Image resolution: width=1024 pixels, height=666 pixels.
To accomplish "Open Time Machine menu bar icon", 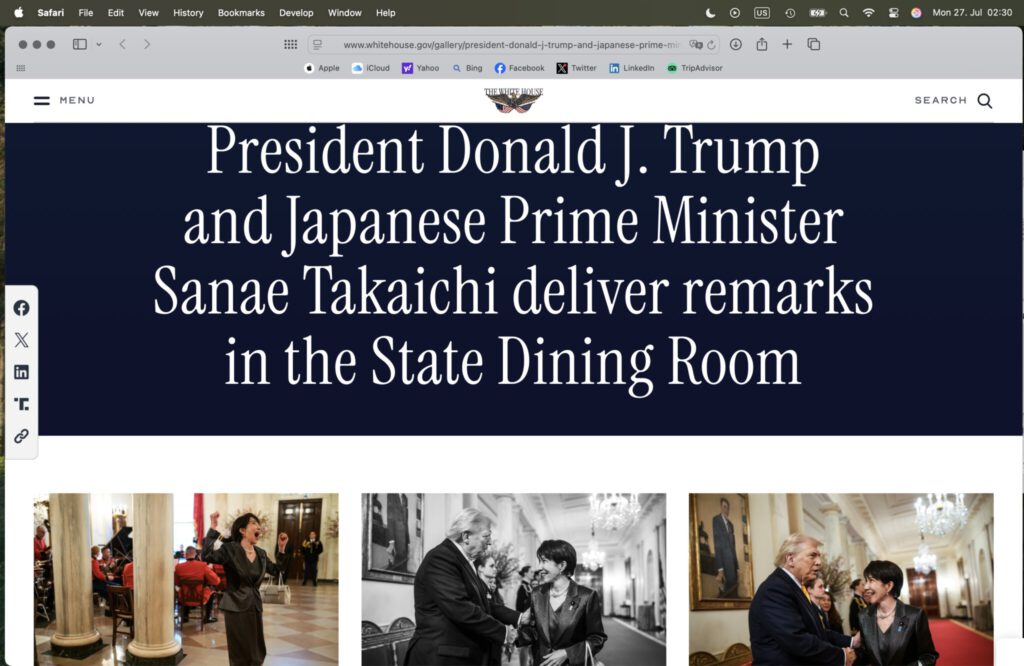I will click(x=790, y=12).
